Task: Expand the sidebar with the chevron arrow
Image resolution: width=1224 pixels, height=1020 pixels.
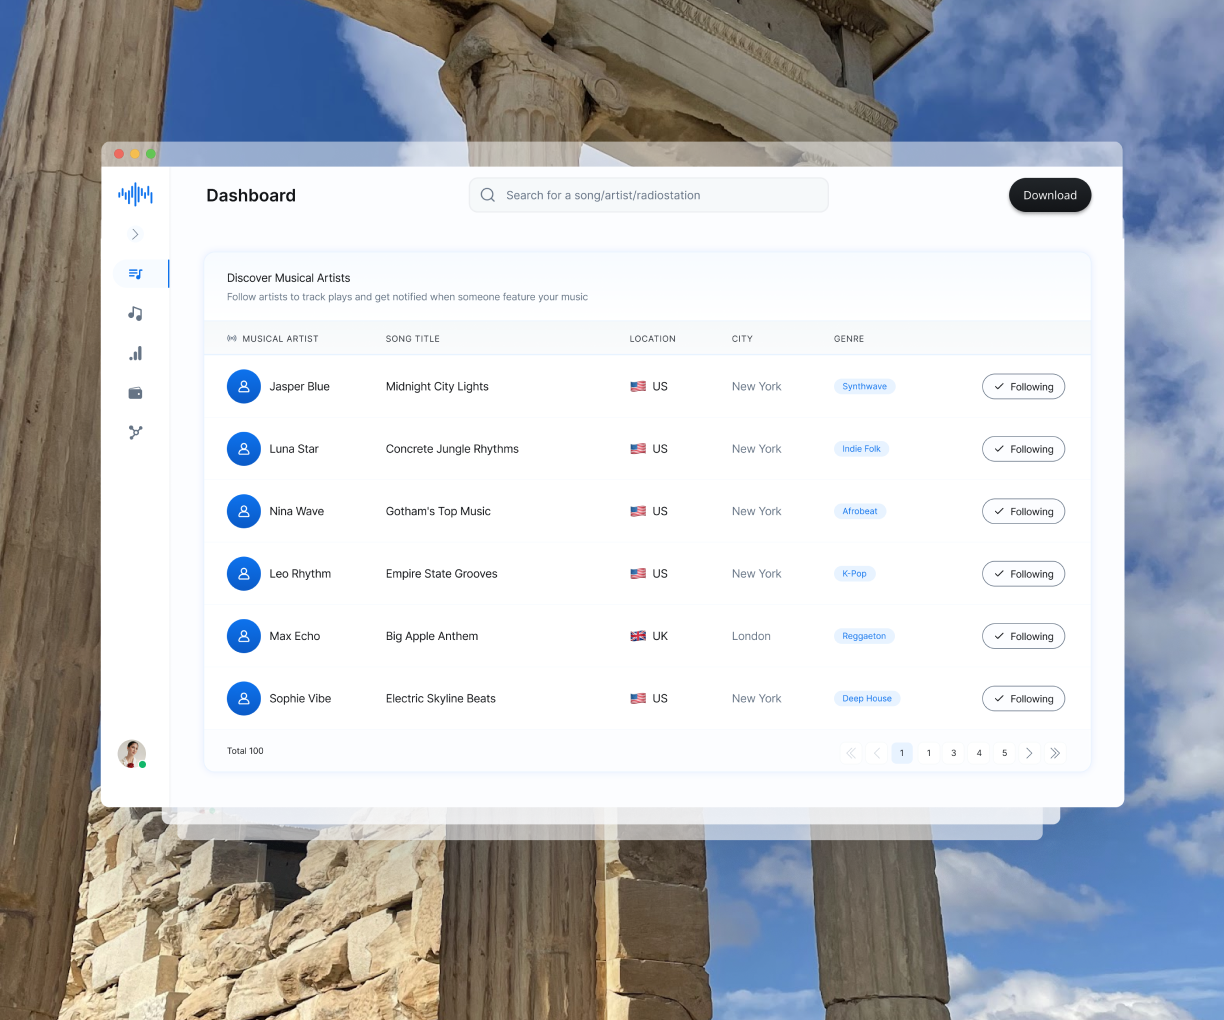Action: click(135, 234)
